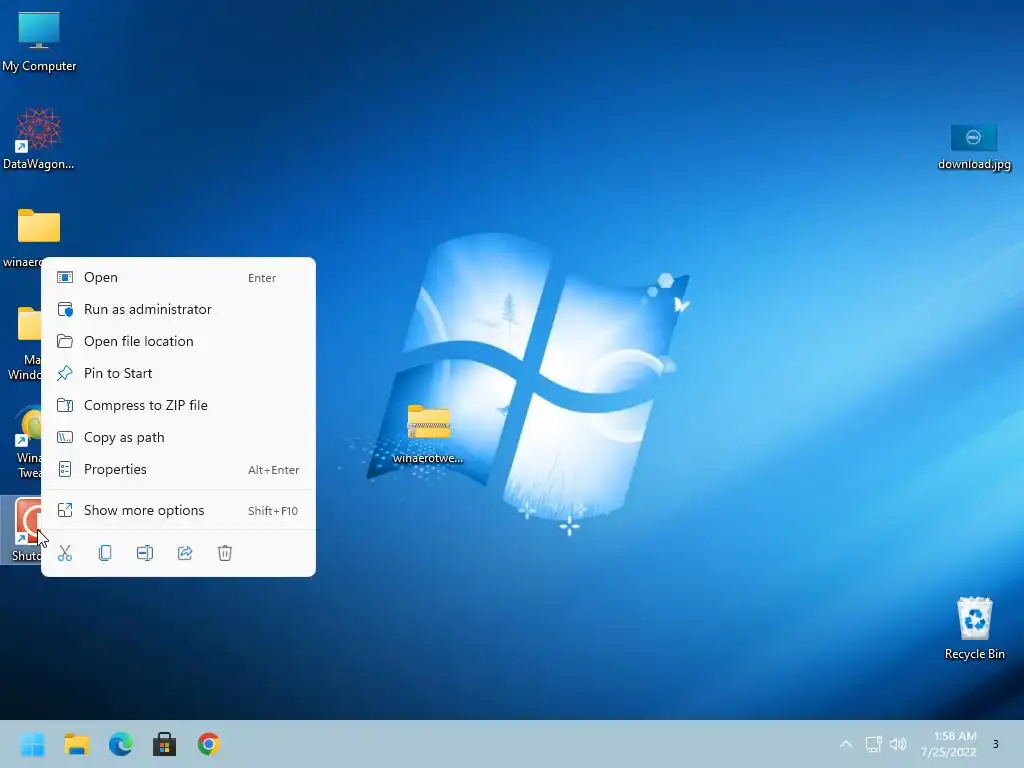Viewport: 1024px width, 768px height.
Task: Open Microsoft Store from the taskbar
Action: coord(165,744)
